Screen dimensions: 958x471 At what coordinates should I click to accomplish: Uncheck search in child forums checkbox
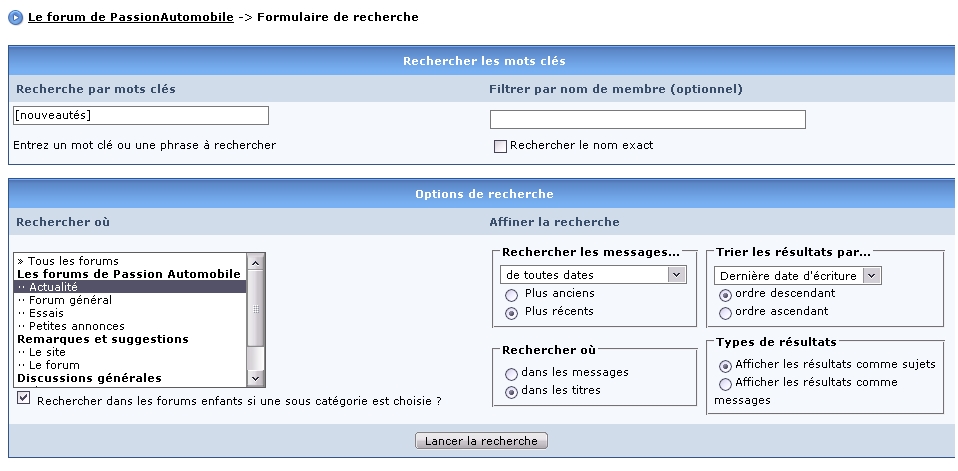[x=23, y=398]
